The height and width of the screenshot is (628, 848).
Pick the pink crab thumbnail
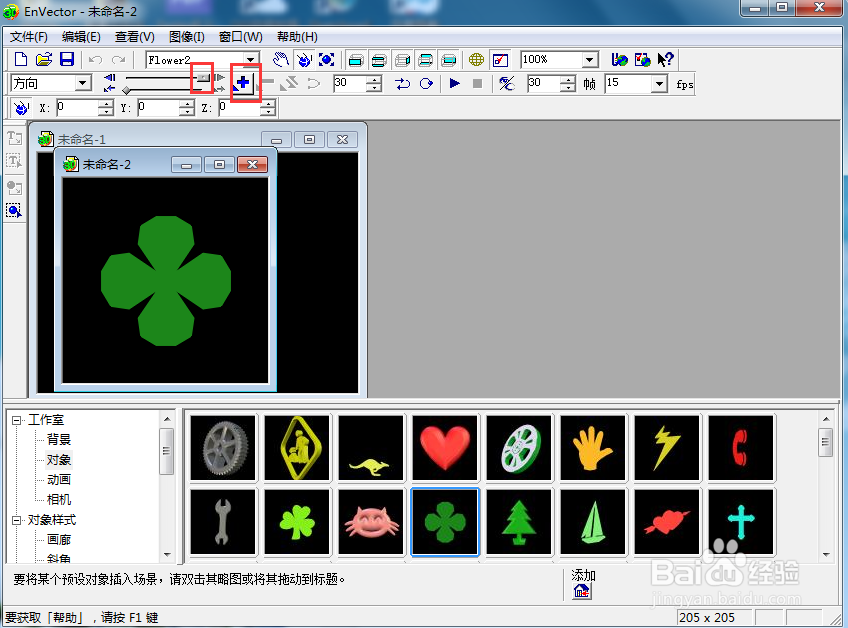tap(371, 522)
